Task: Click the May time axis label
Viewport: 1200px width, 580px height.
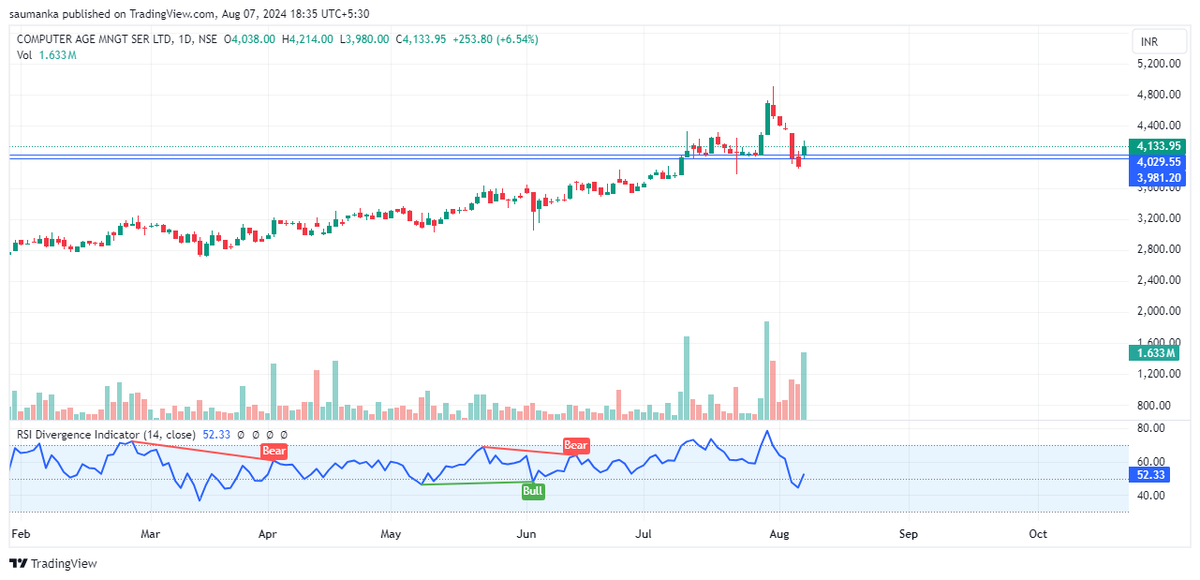Action: pos(391,535)
